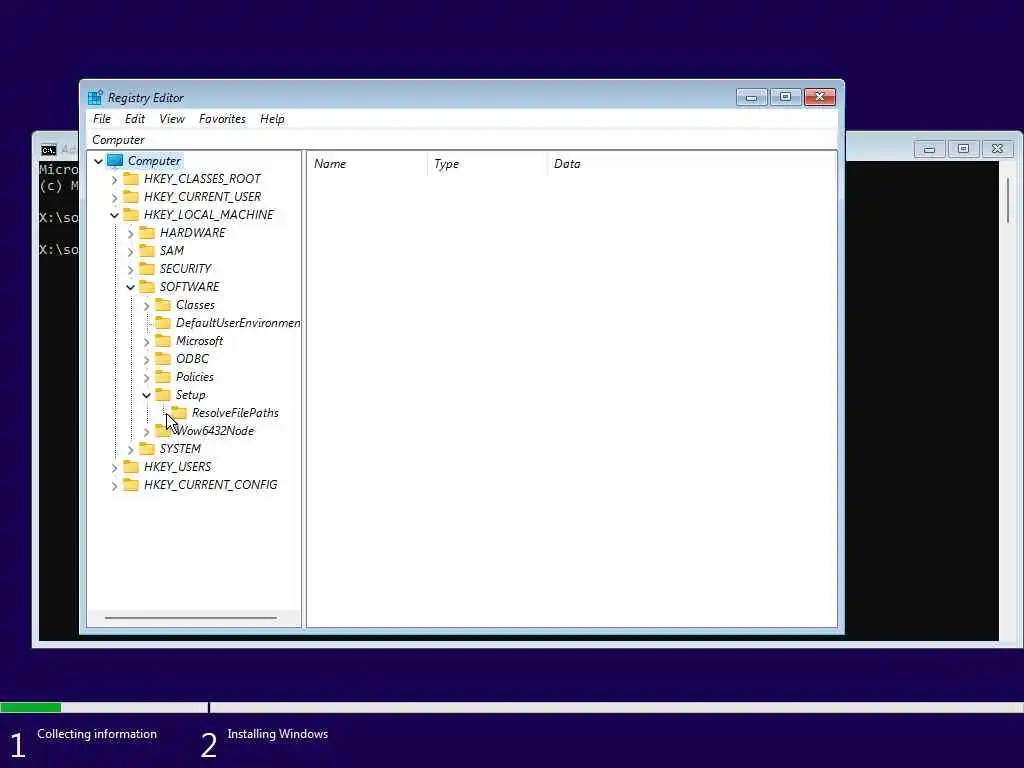Click the ODBC folder icon
The width and height of the screenshot is (1024, 768).
(163, 359)
